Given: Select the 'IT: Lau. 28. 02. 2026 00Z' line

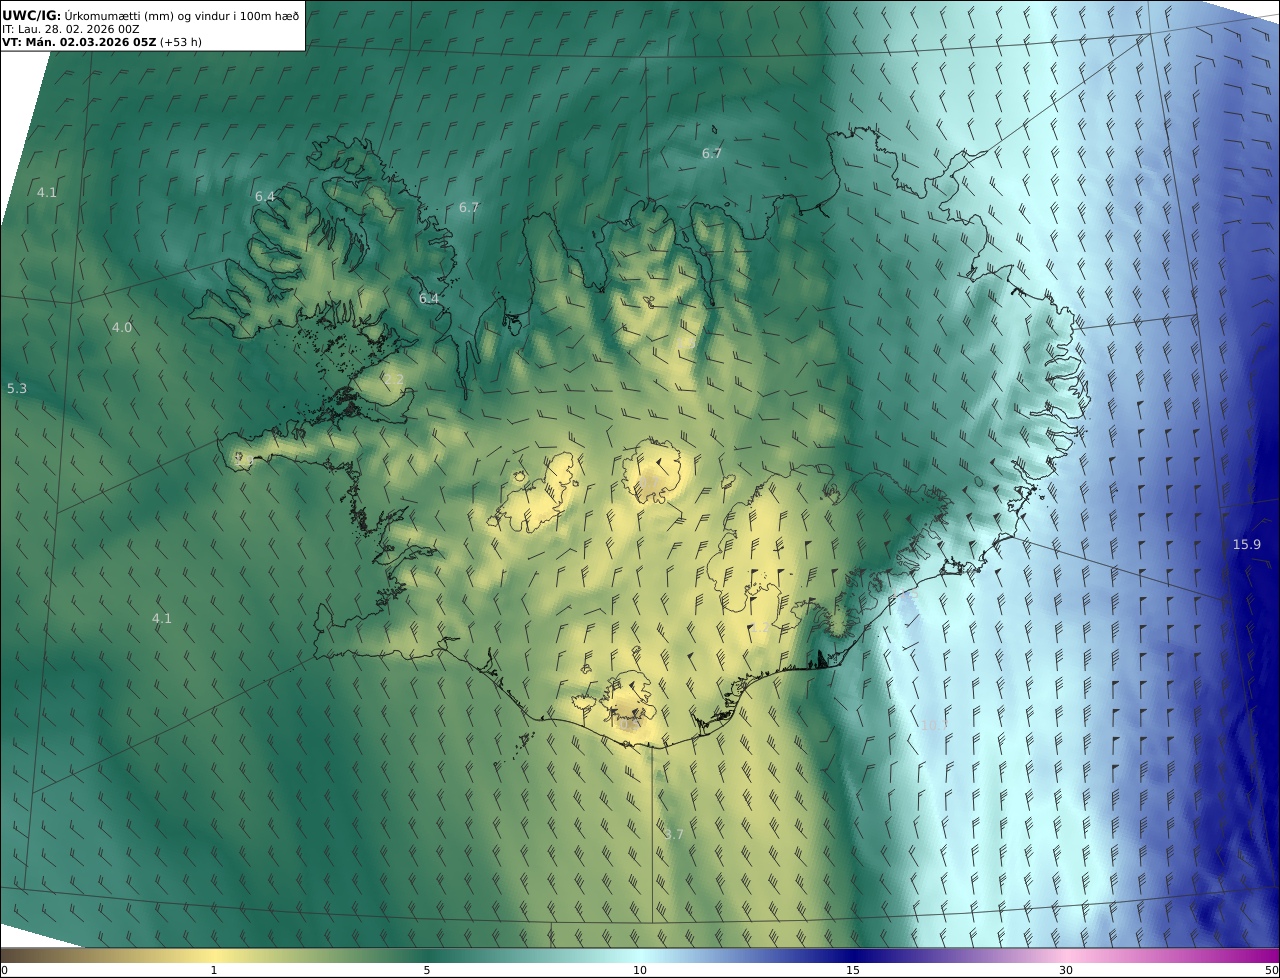Looking at the screenshot, I should pyautogui.click(x=71, y=29).
